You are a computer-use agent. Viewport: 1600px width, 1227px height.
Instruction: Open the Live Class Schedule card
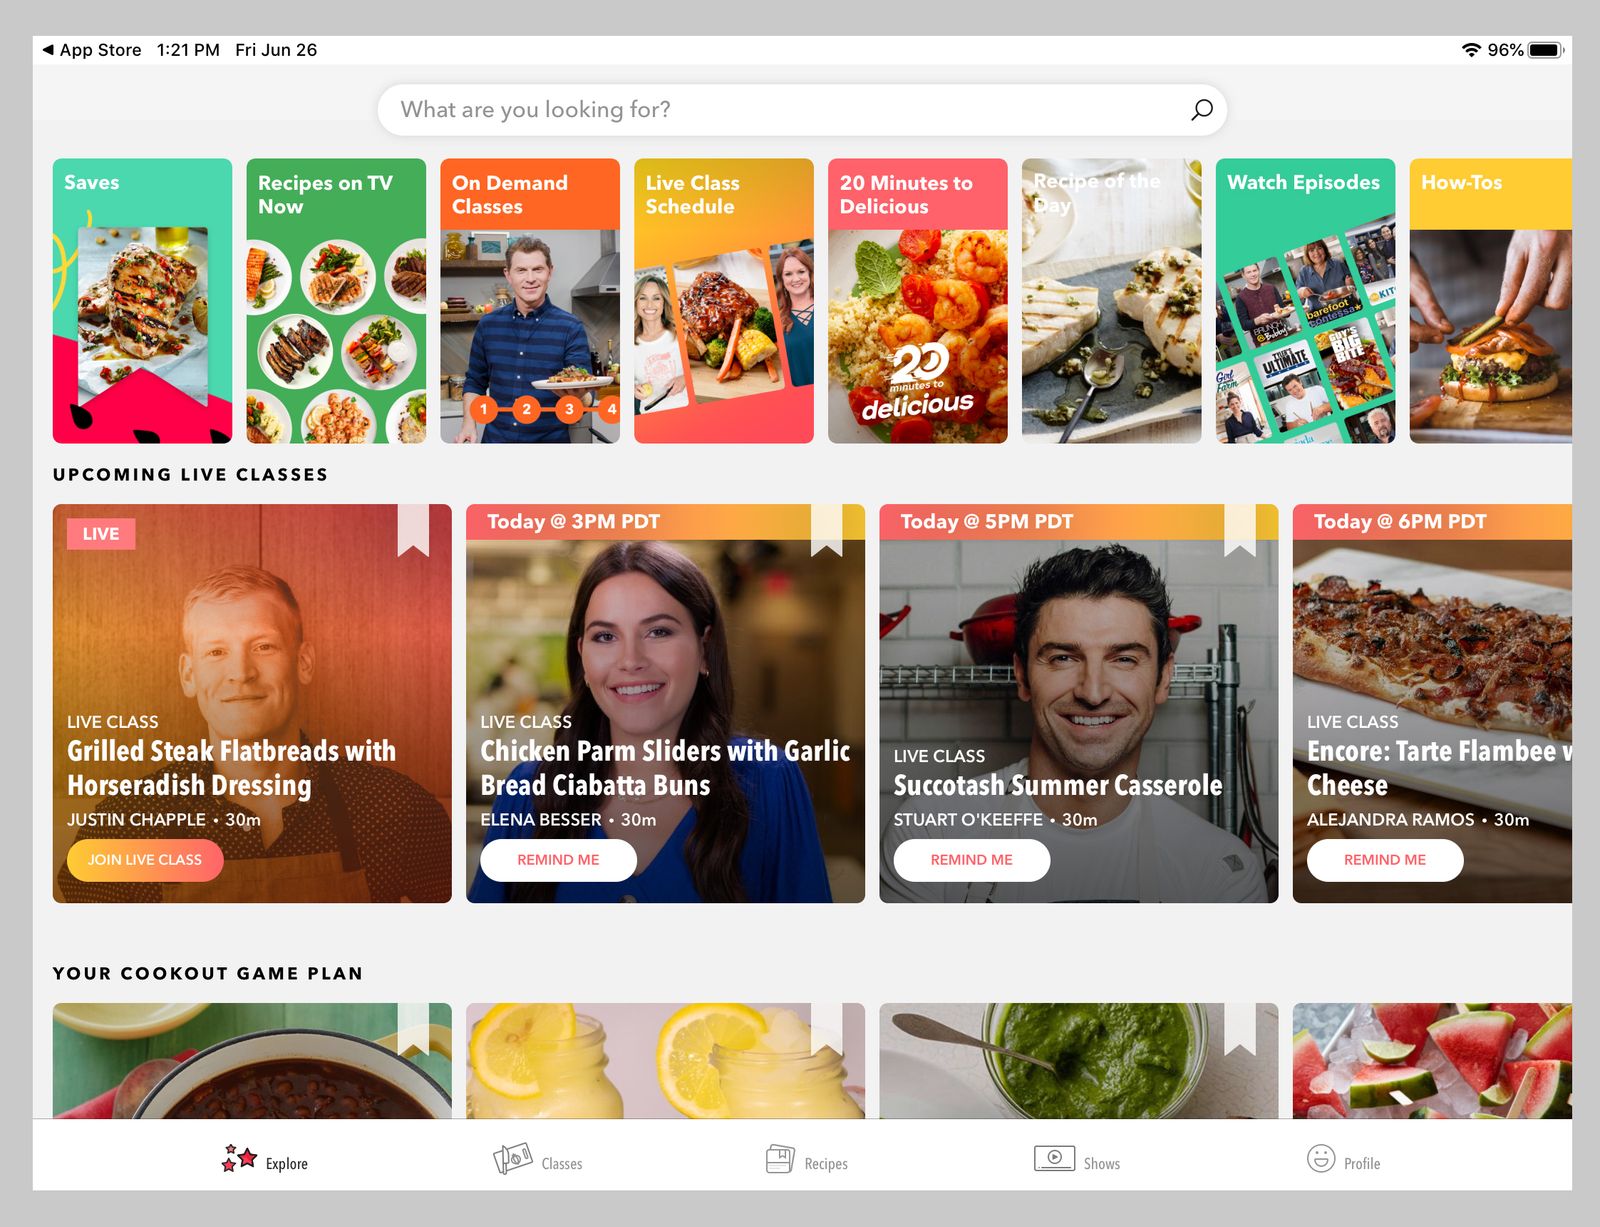[x=723, y=300]
